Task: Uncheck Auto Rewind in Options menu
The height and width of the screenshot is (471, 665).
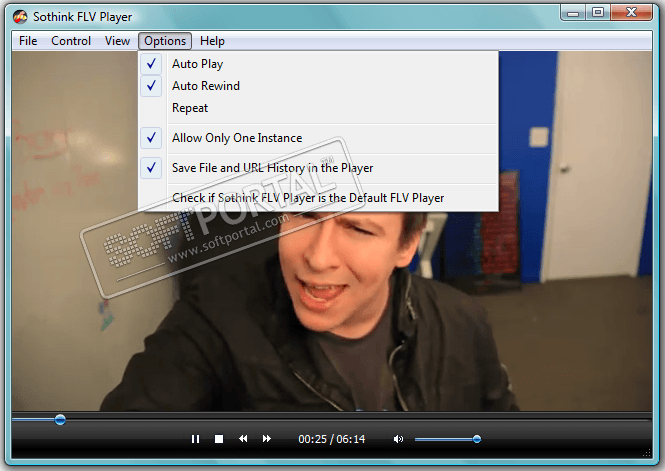Action: [318, 86]
